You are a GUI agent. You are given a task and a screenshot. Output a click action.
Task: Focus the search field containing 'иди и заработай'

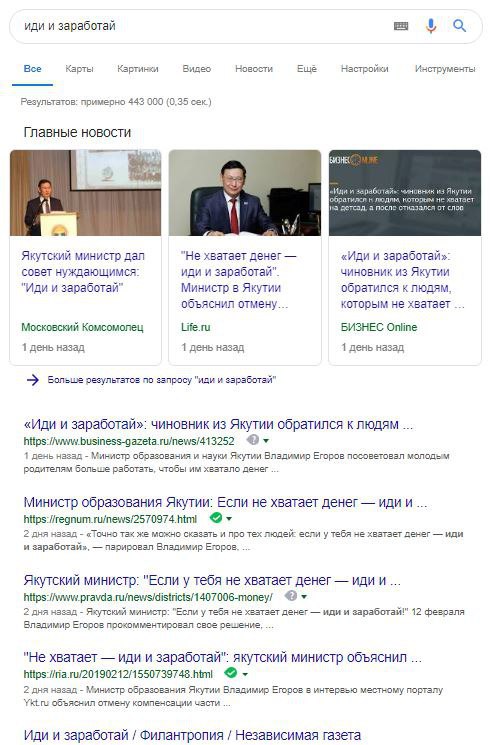point(204,26)
